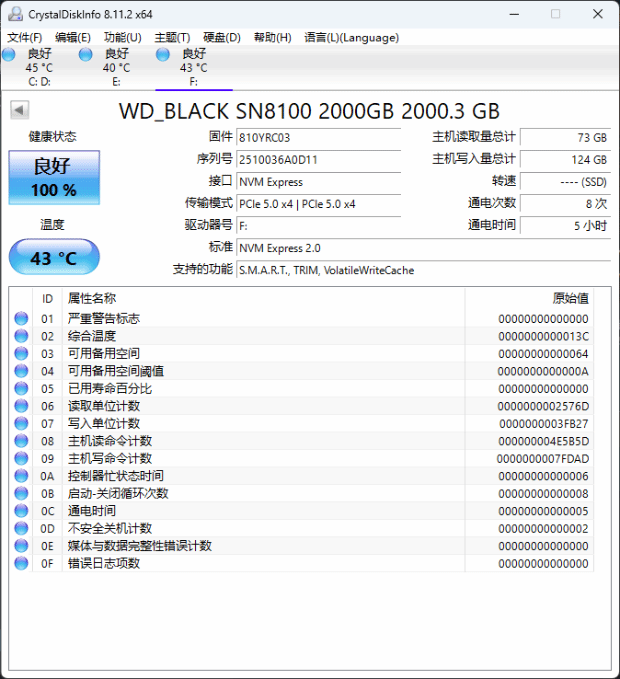Click the ID column header

48,298
